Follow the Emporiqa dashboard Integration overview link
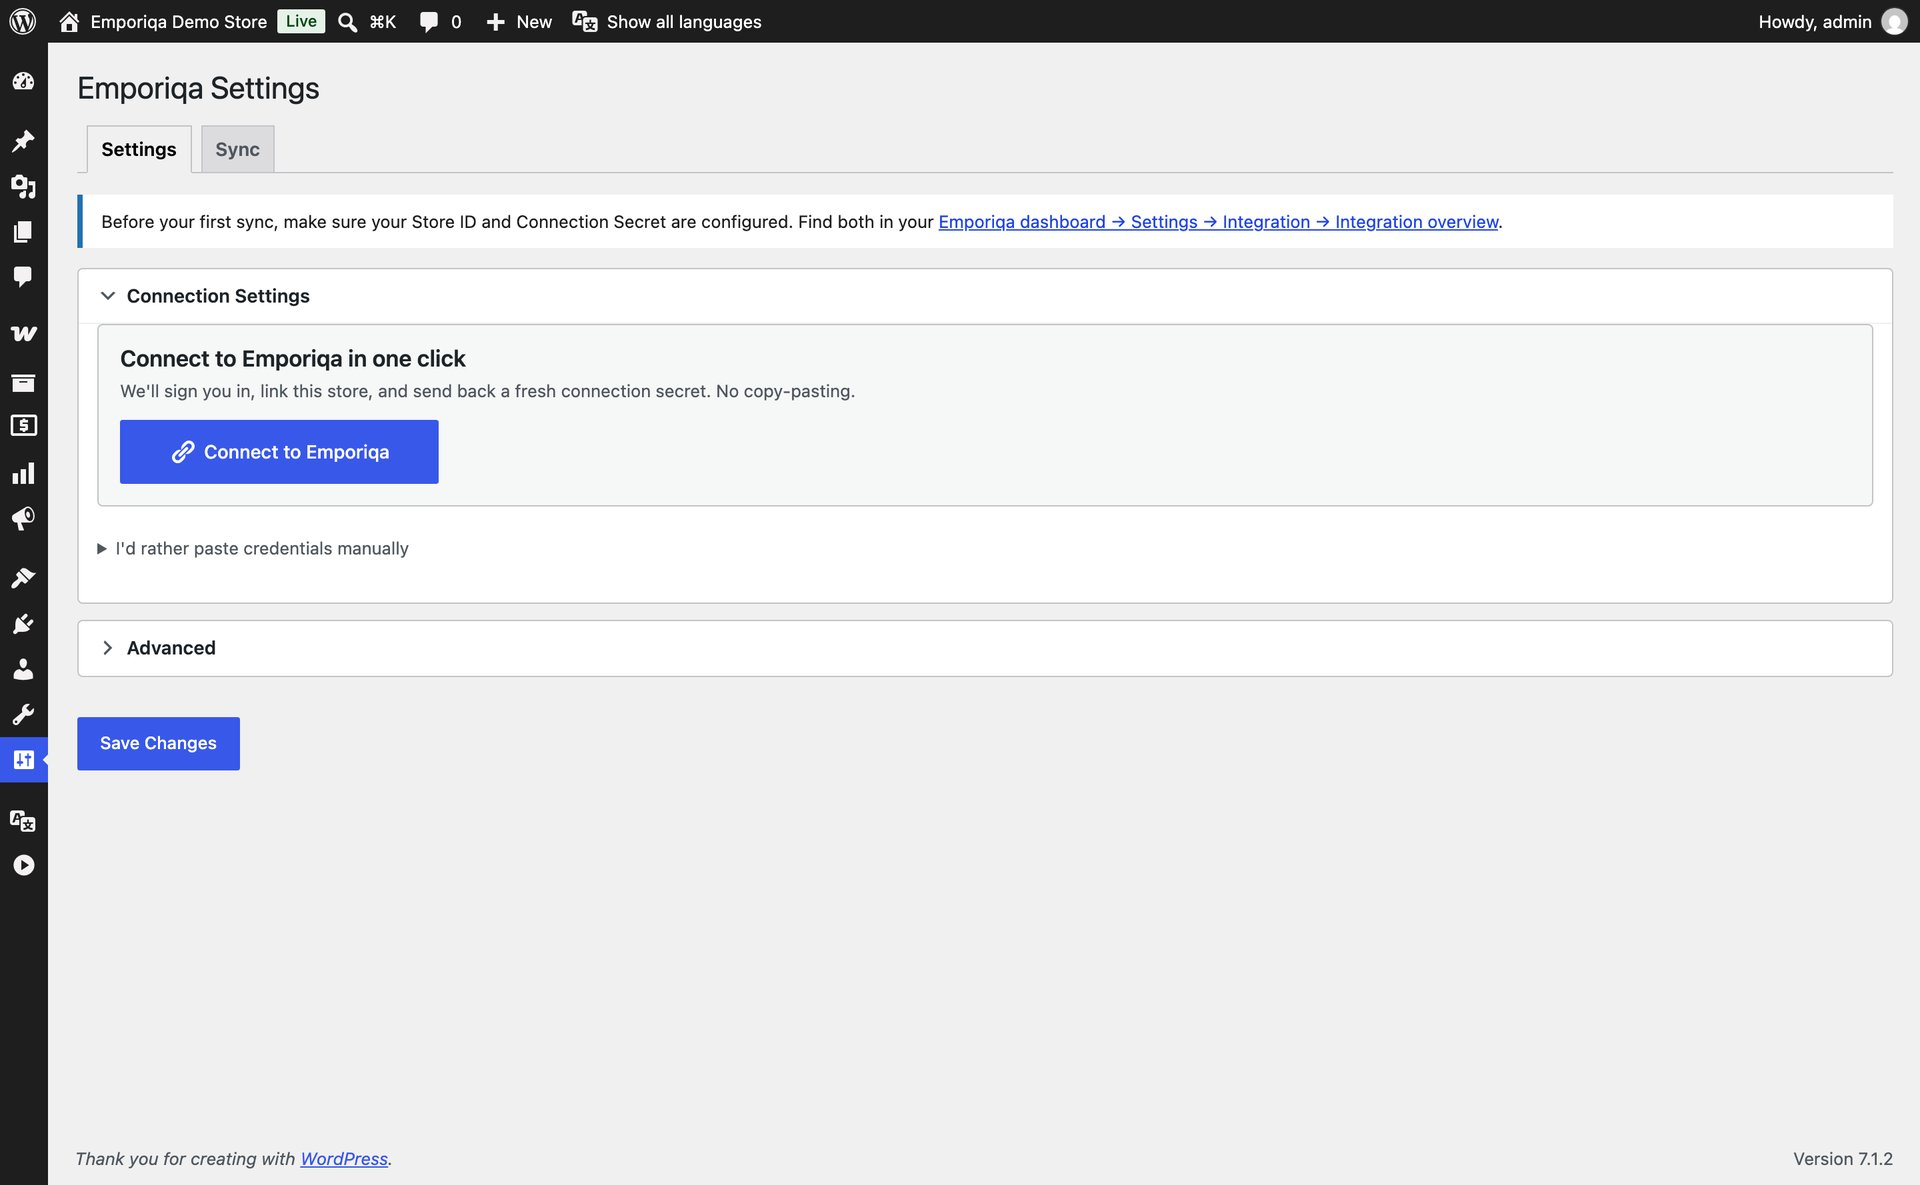 click(1218, 222)
